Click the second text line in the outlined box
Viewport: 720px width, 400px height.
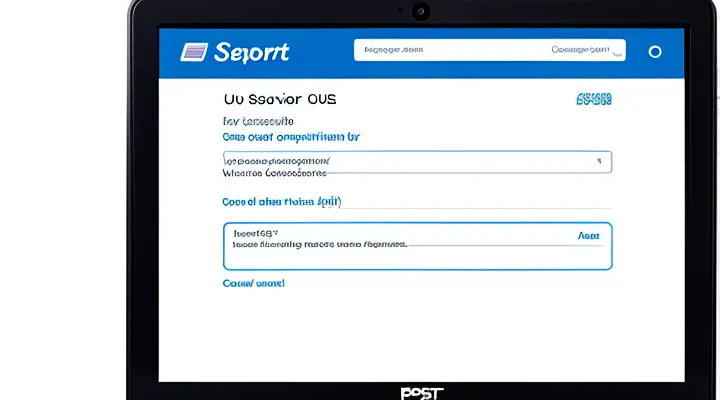pyautogui.click(x=320, y=244)
